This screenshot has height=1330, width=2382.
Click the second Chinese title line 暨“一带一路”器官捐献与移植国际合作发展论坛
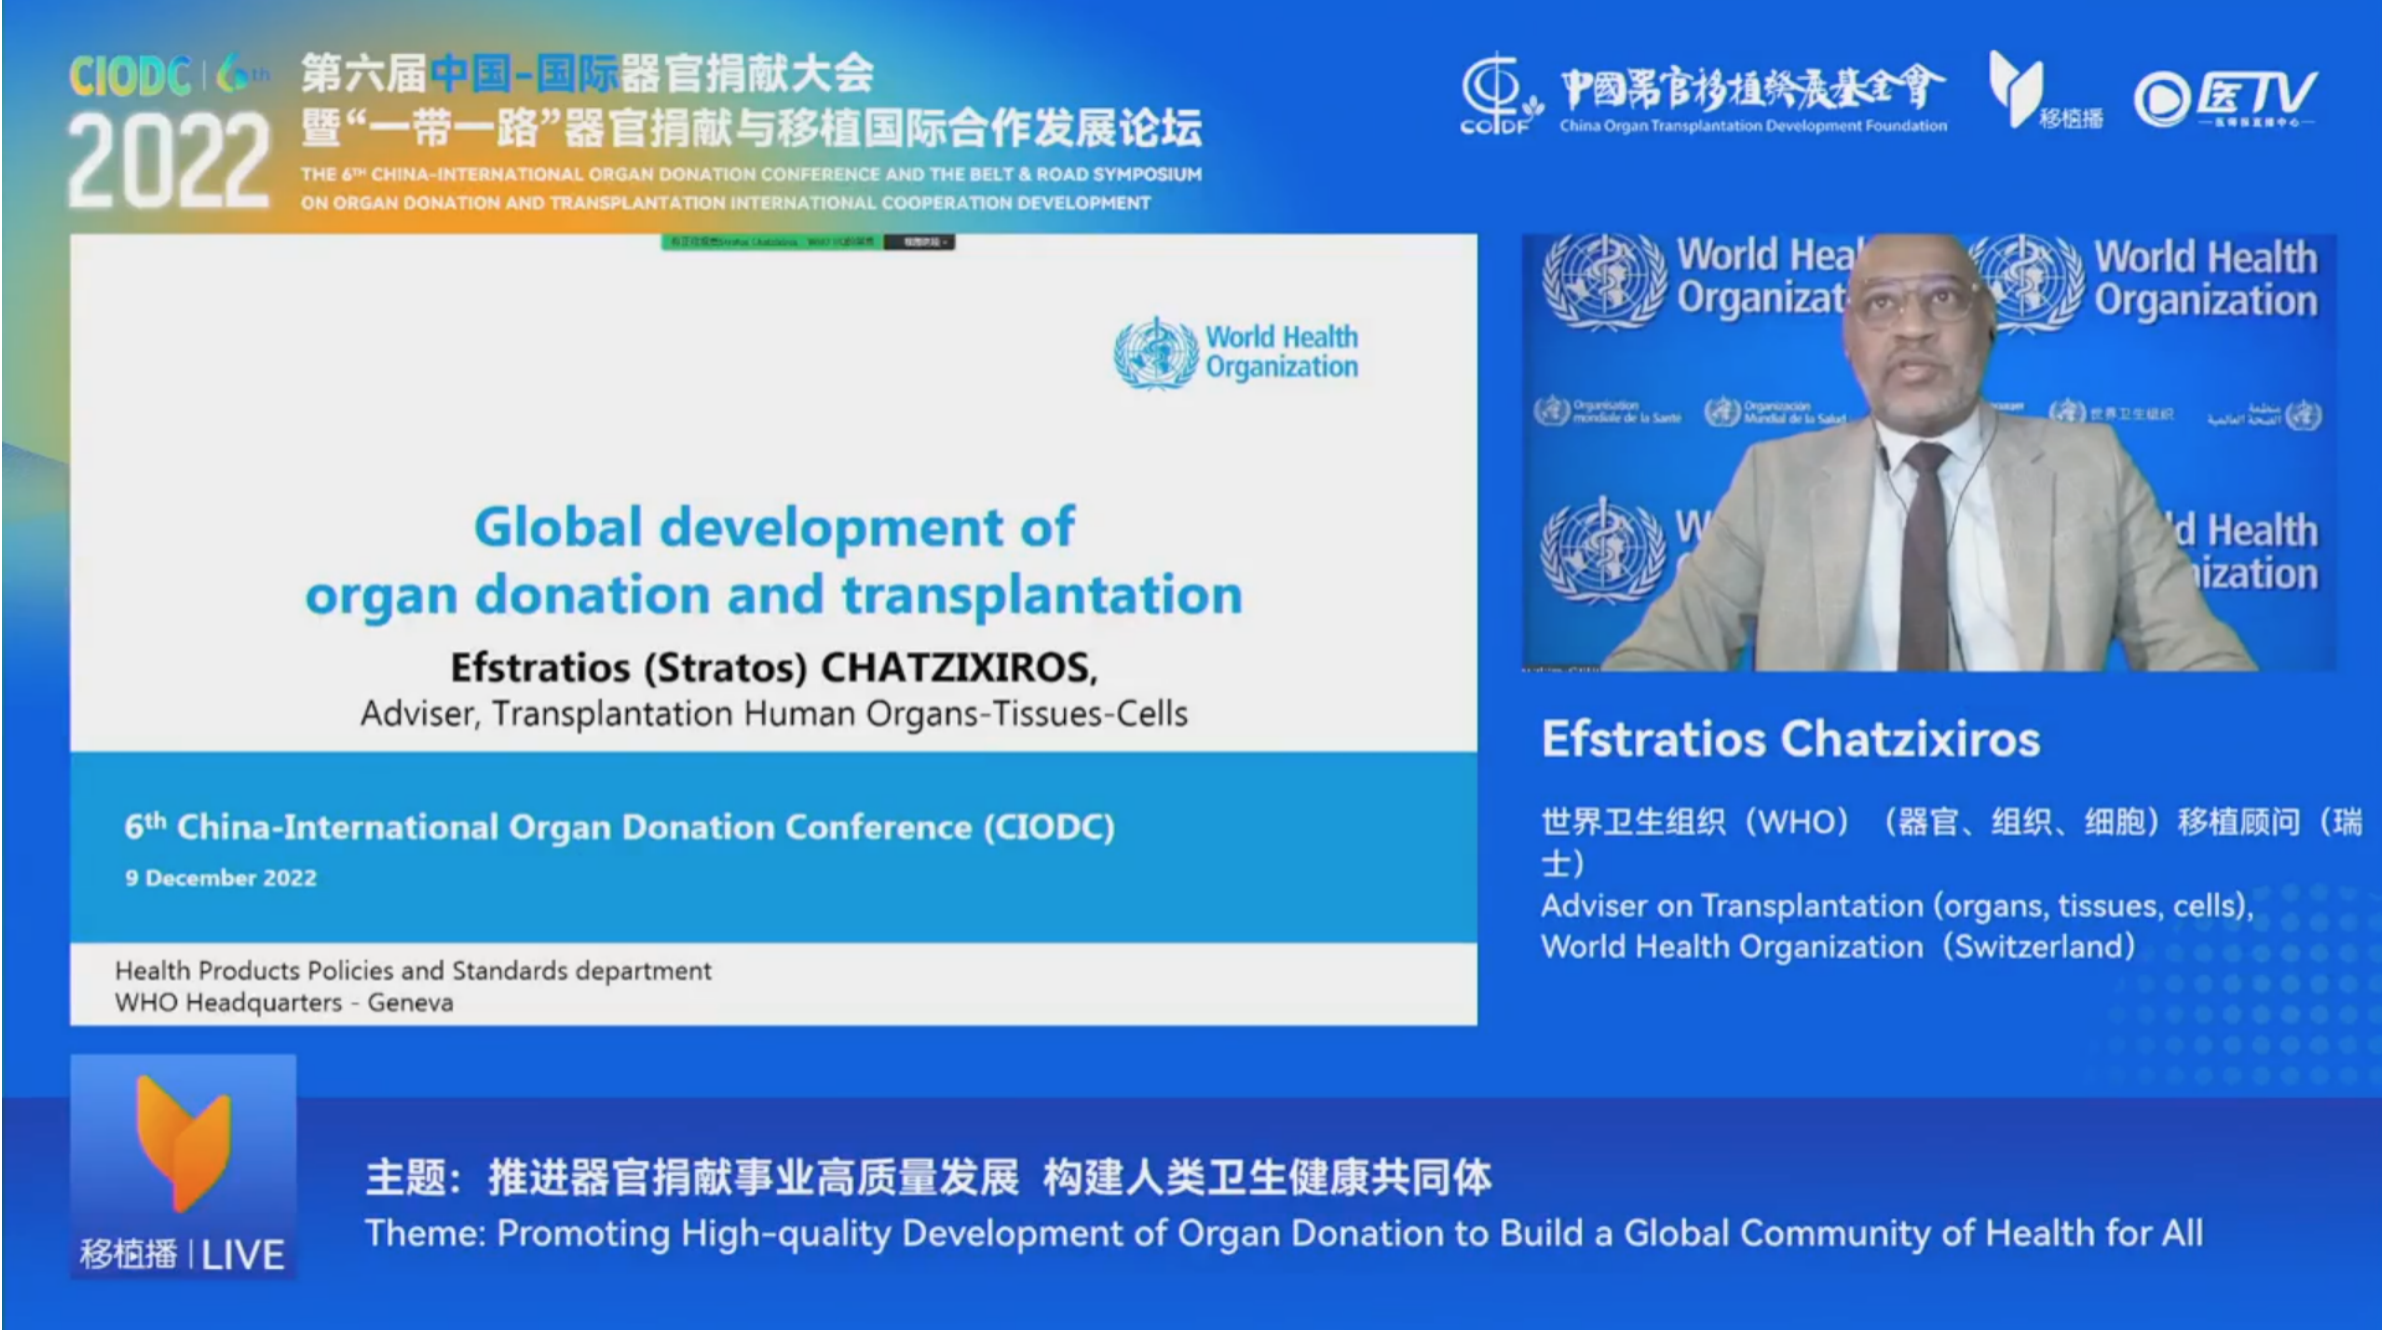pos(751,128)
